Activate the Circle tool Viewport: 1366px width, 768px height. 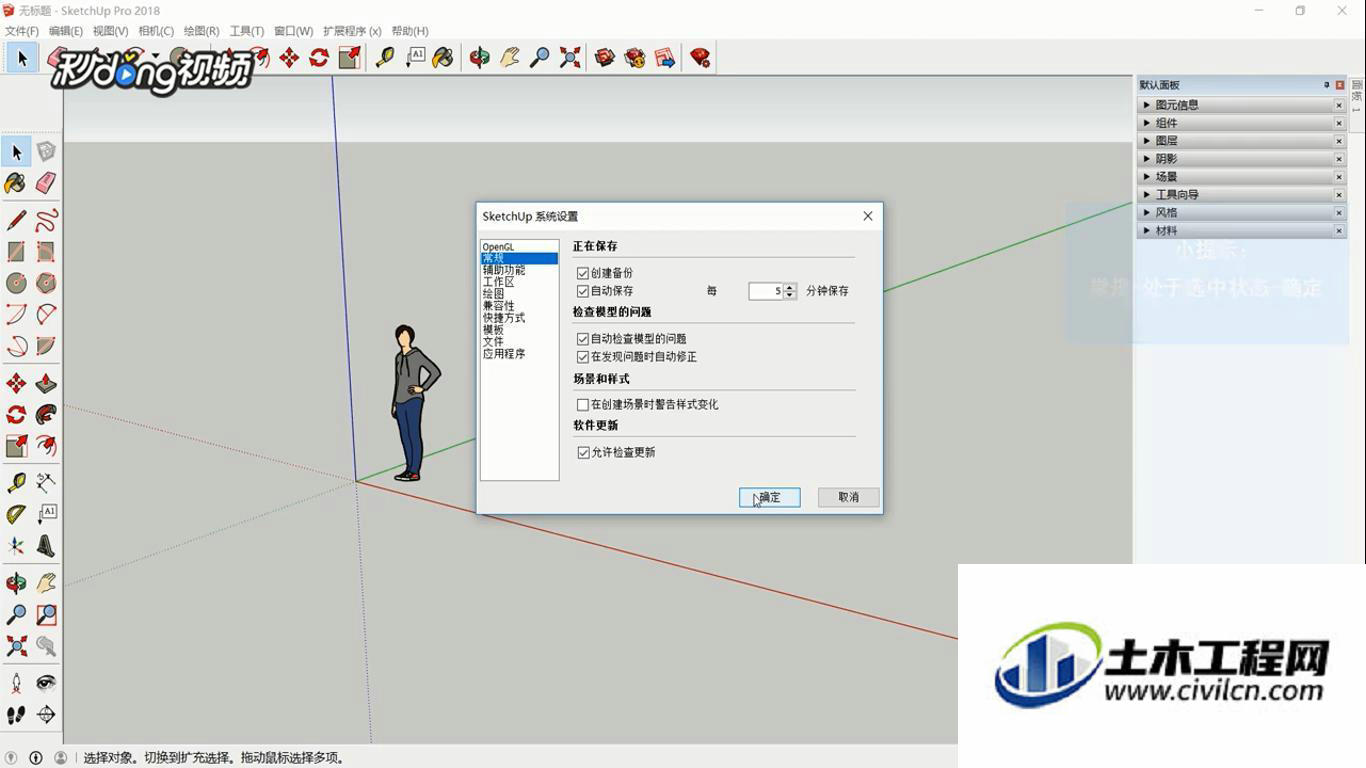point(16,284)
